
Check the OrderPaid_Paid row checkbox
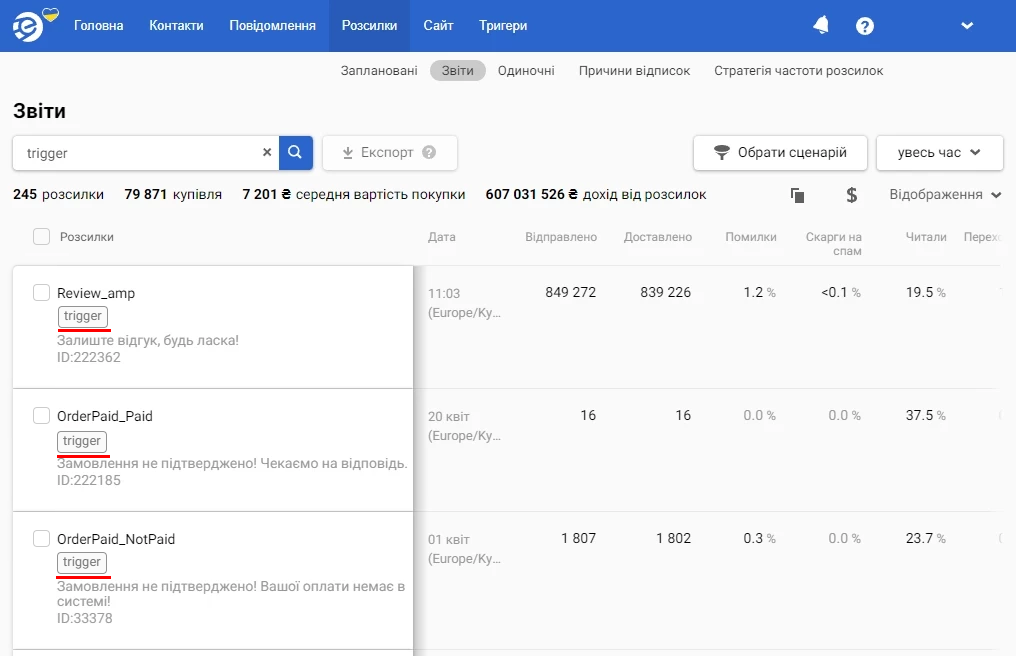click(41, 416)
